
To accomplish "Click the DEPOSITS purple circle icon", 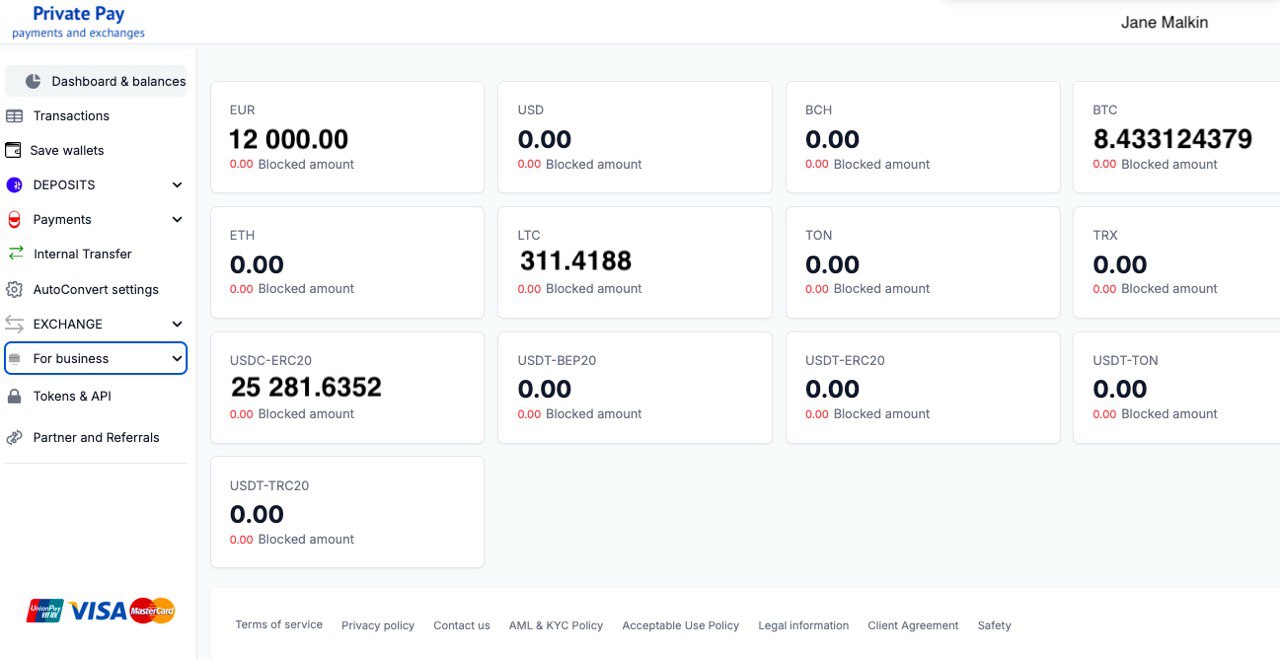I will pos(14,185).
